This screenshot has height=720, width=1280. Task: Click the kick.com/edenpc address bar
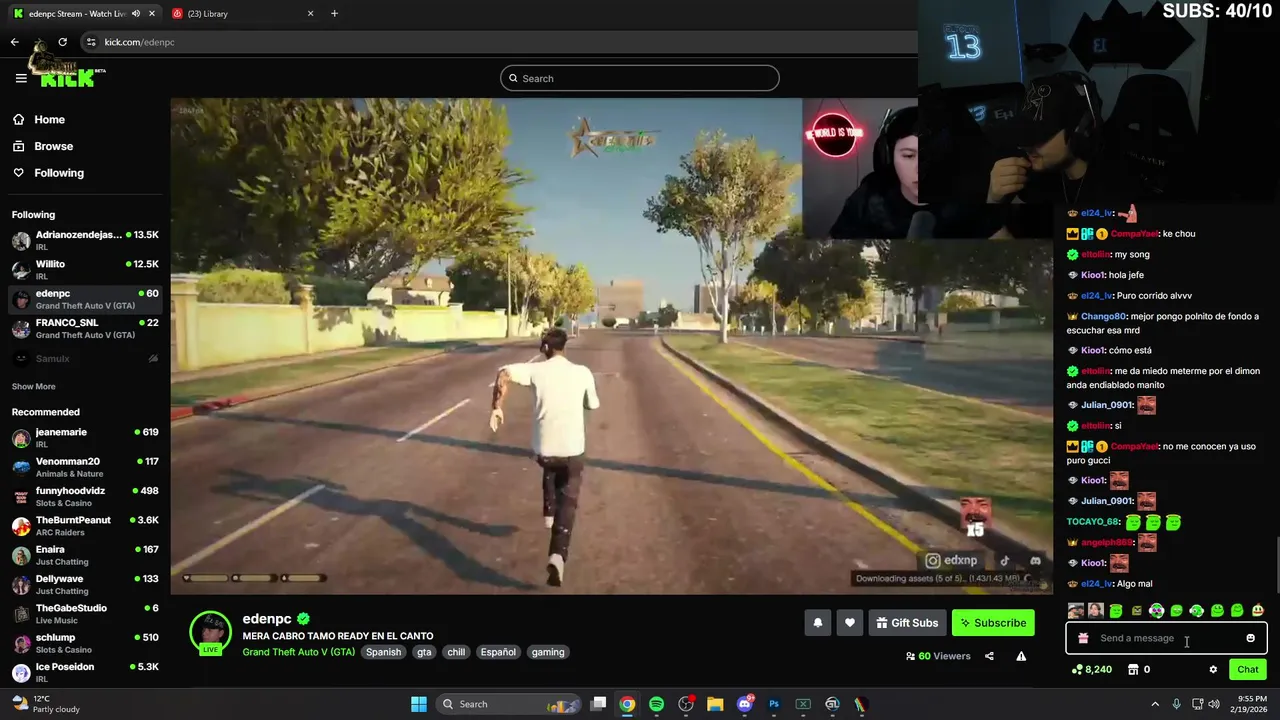(x=500, y=42)
